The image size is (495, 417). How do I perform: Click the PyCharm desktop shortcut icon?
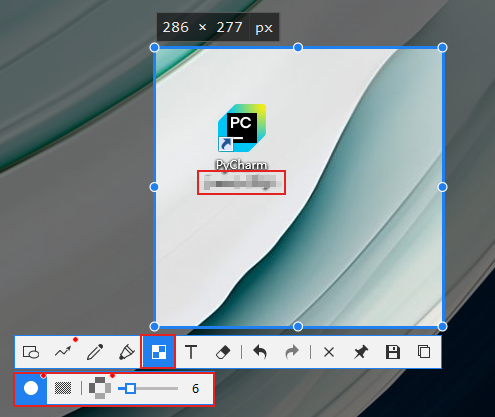[242, 128]
